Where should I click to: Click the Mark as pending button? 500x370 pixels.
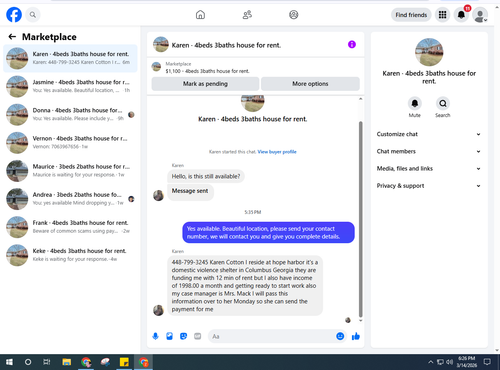click(x=205, y=84)
